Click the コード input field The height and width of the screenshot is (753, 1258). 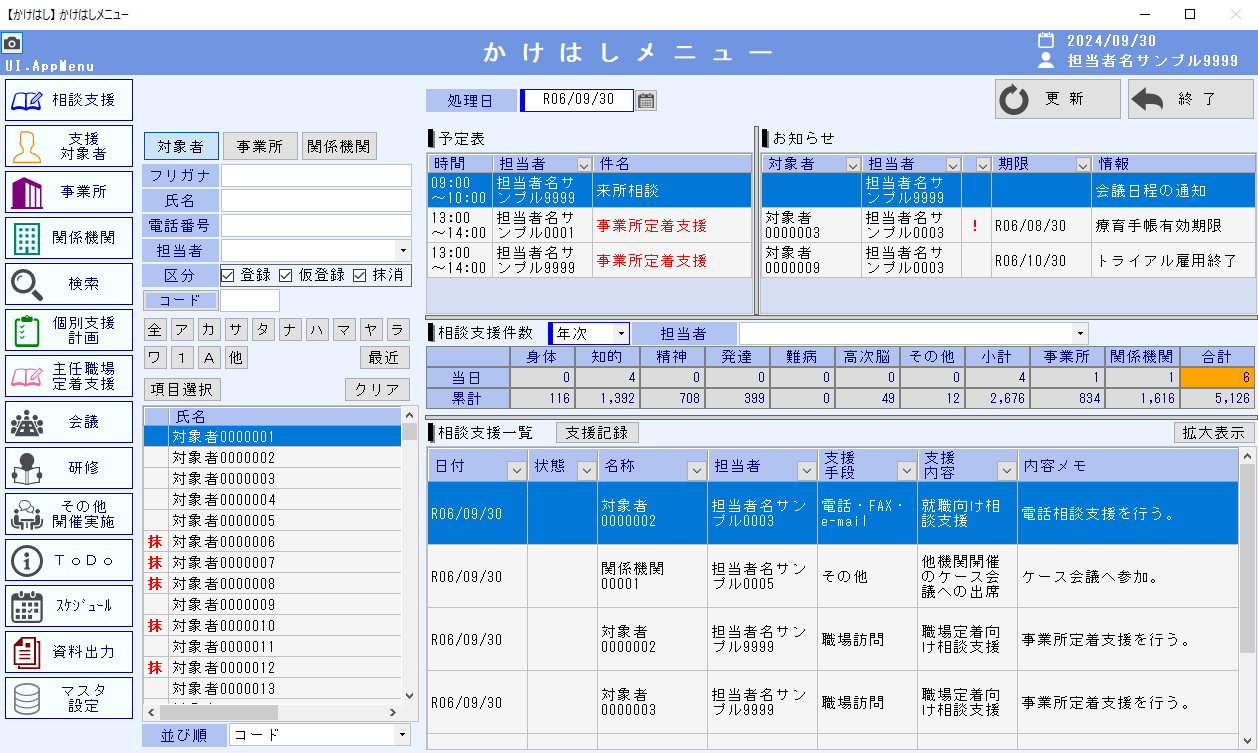[250, 300]
